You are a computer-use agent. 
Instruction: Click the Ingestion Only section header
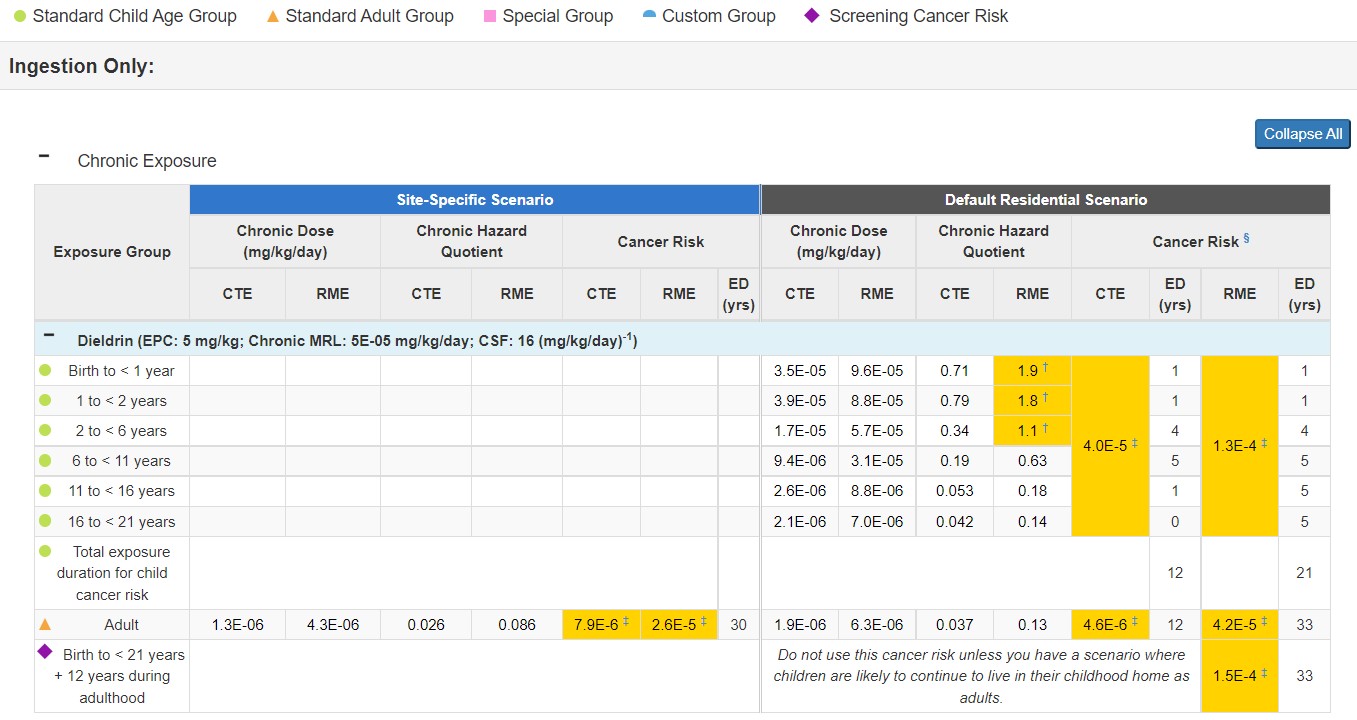coord(81,66)
